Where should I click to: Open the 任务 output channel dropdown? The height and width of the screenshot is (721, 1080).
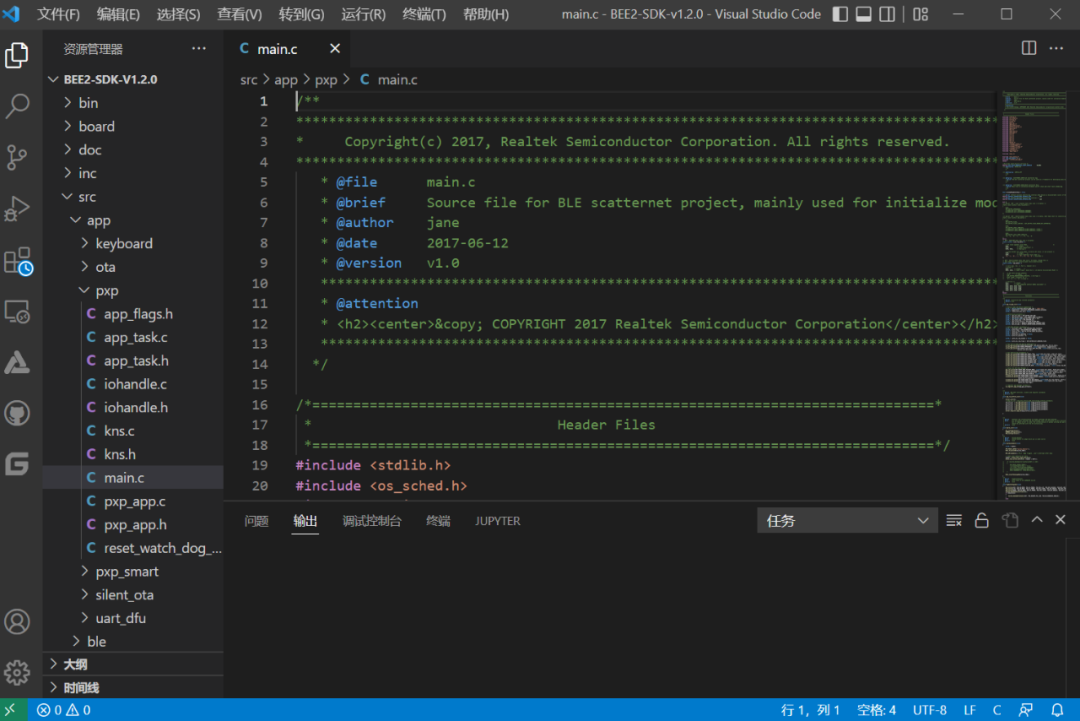pyautogui.click(x=847, y=520)
